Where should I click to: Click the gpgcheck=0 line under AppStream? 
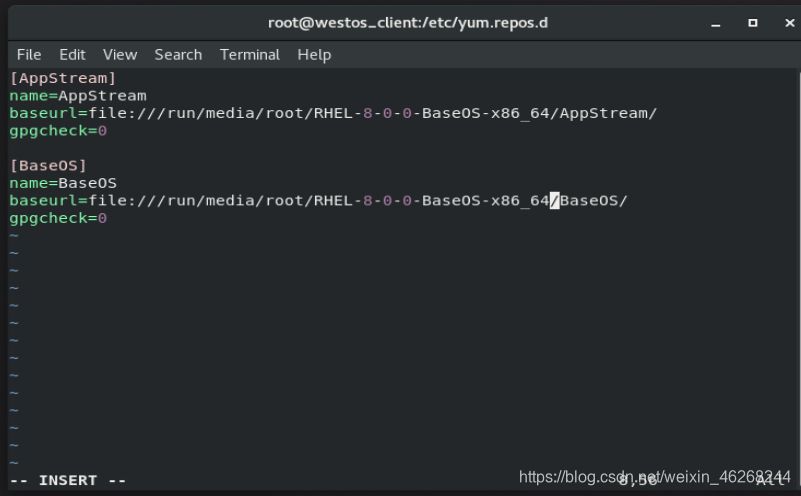click(58, 131)
